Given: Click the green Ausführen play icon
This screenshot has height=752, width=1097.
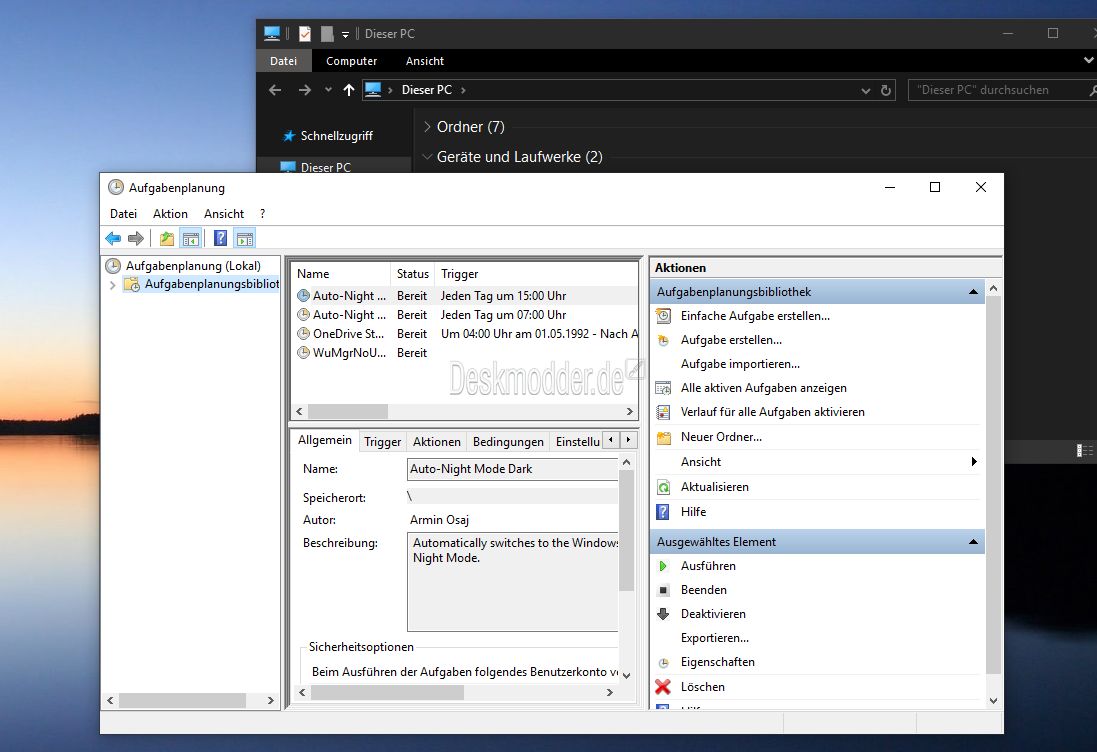Looking at the screenshot, I should (663, 566).
